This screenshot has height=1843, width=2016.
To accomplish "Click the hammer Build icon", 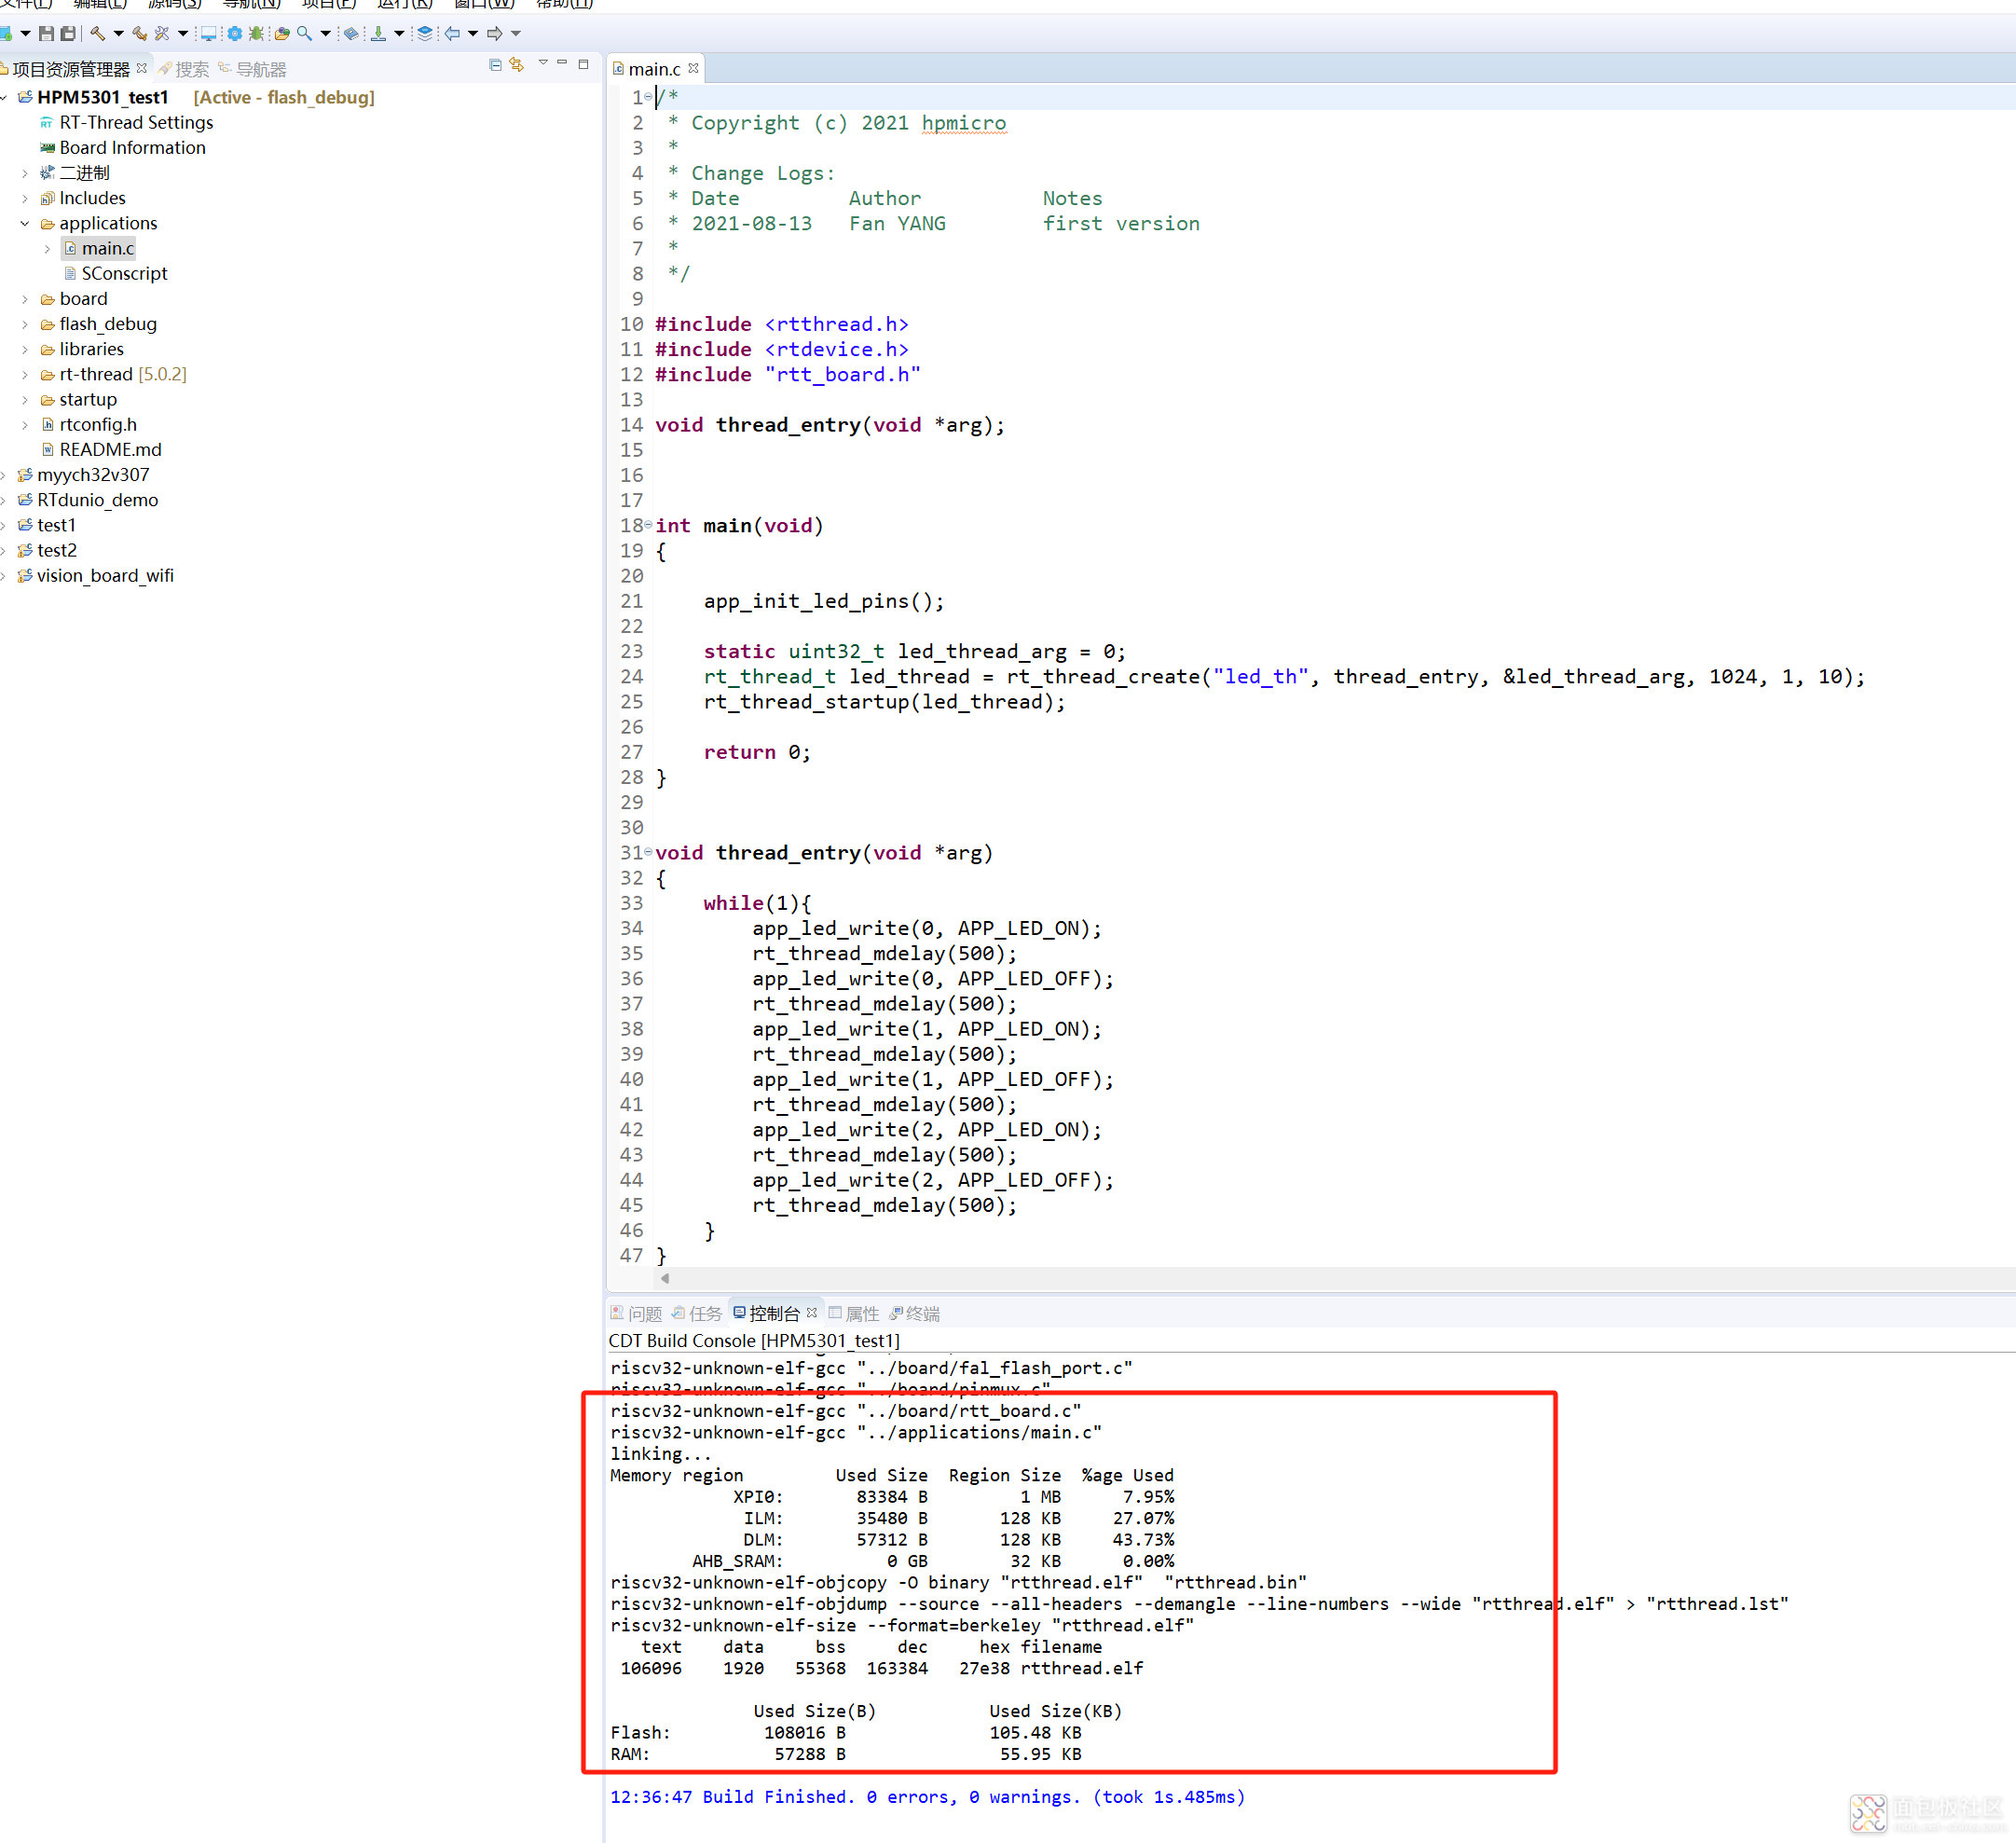I will point(97,34).
